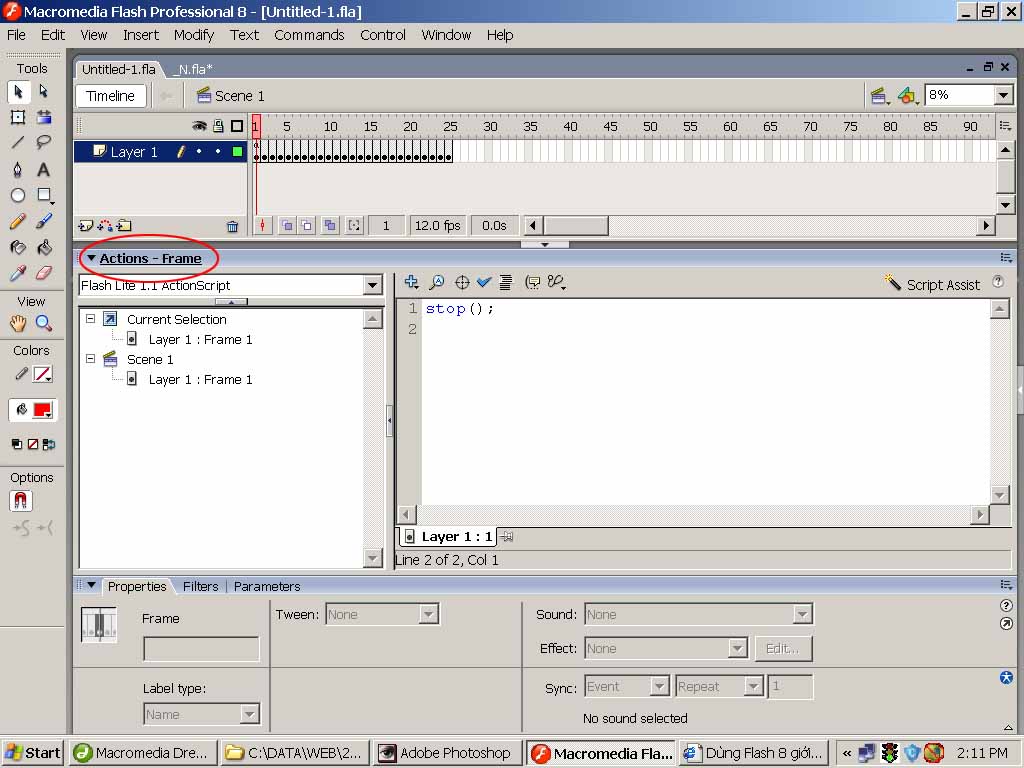Select the Selection (arrow) tool

pyautogui.click(x=18, y=91)
